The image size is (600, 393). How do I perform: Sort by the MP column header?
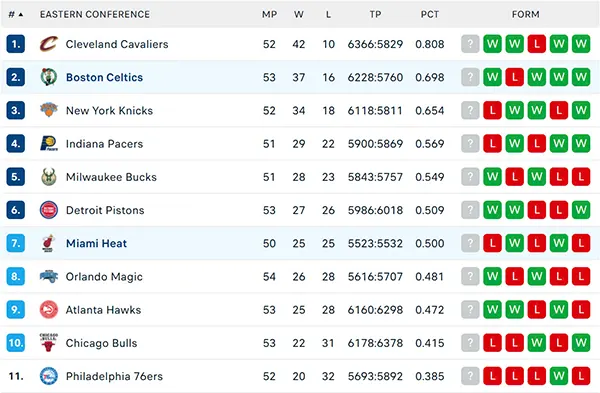click(x=269, y=15)
